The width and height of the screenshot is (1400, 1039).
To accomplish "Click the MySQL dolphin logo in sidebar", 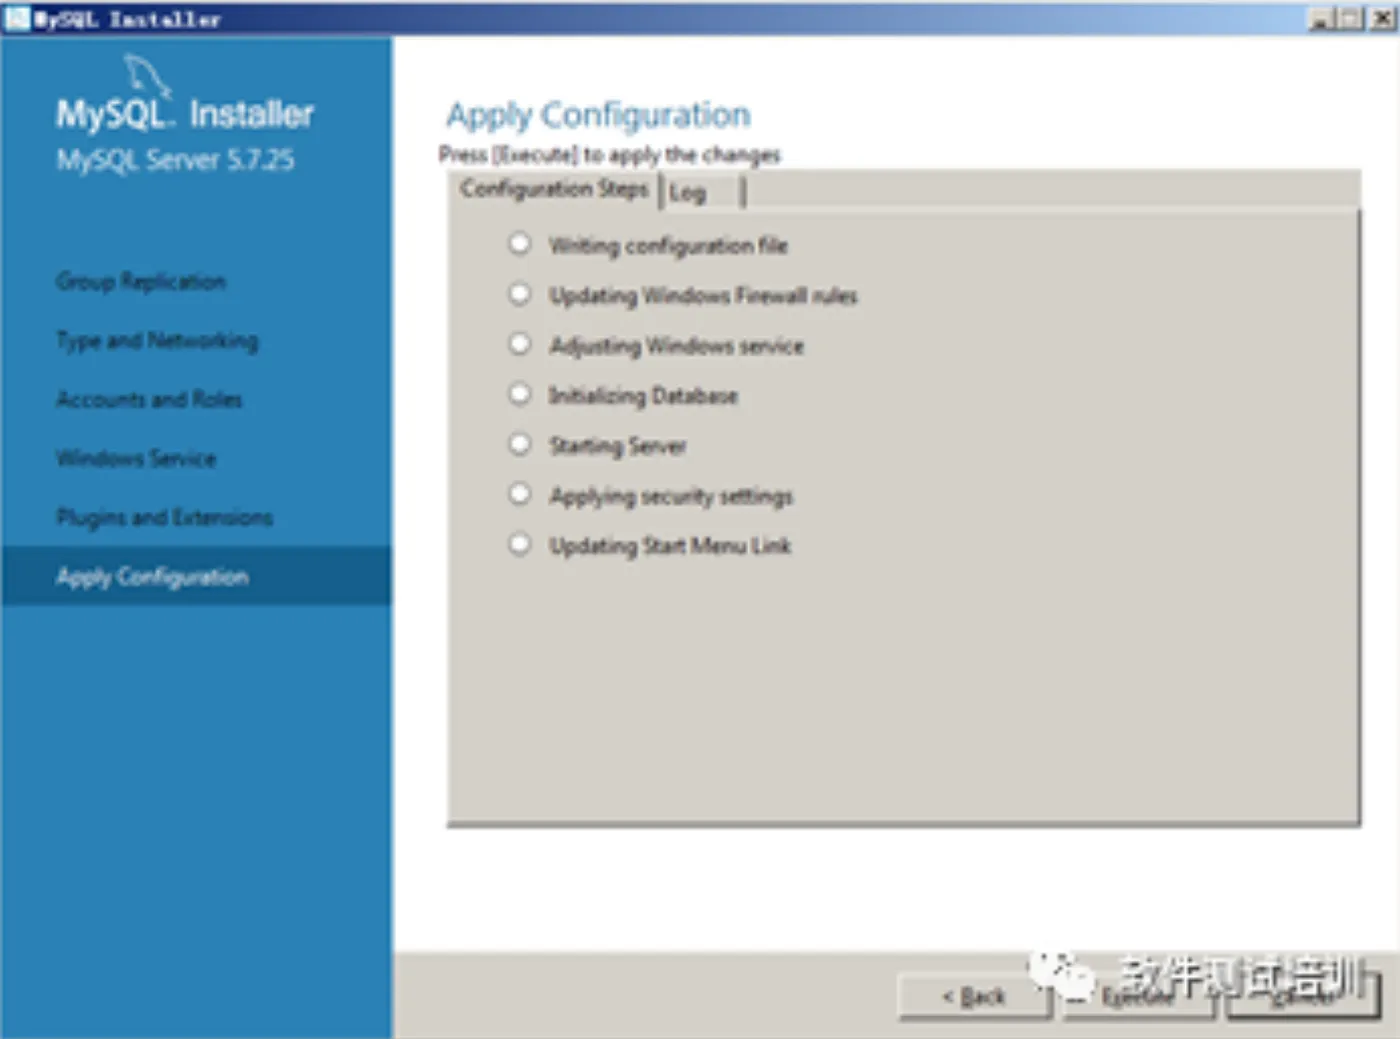I will [146, 75].
